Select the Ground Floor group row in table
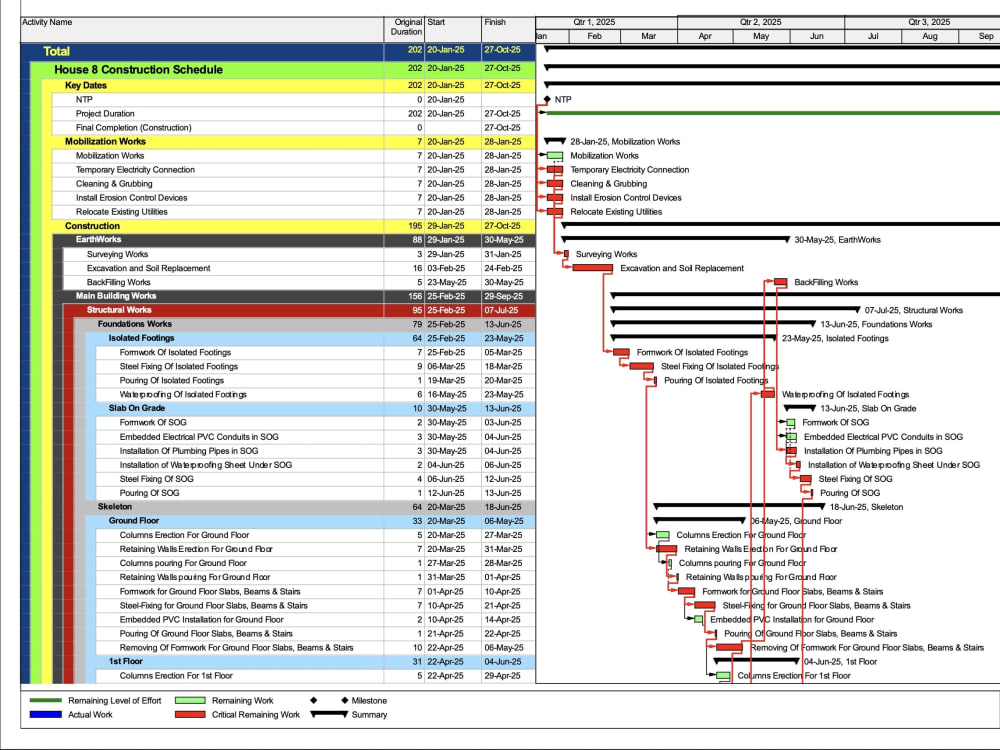 point(310,521)
